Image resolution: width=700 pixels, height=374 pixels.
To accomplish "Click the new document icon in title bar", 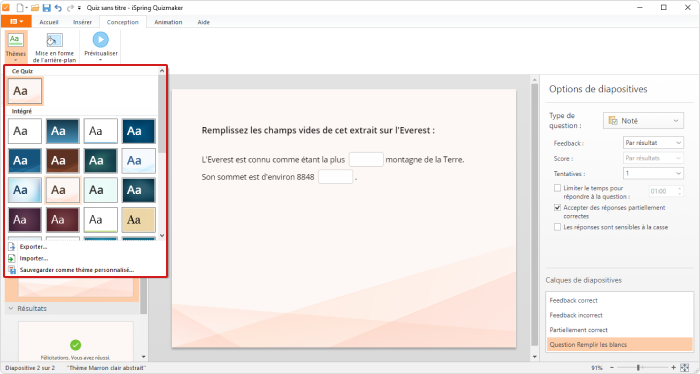I will click(x=20, y=8).
